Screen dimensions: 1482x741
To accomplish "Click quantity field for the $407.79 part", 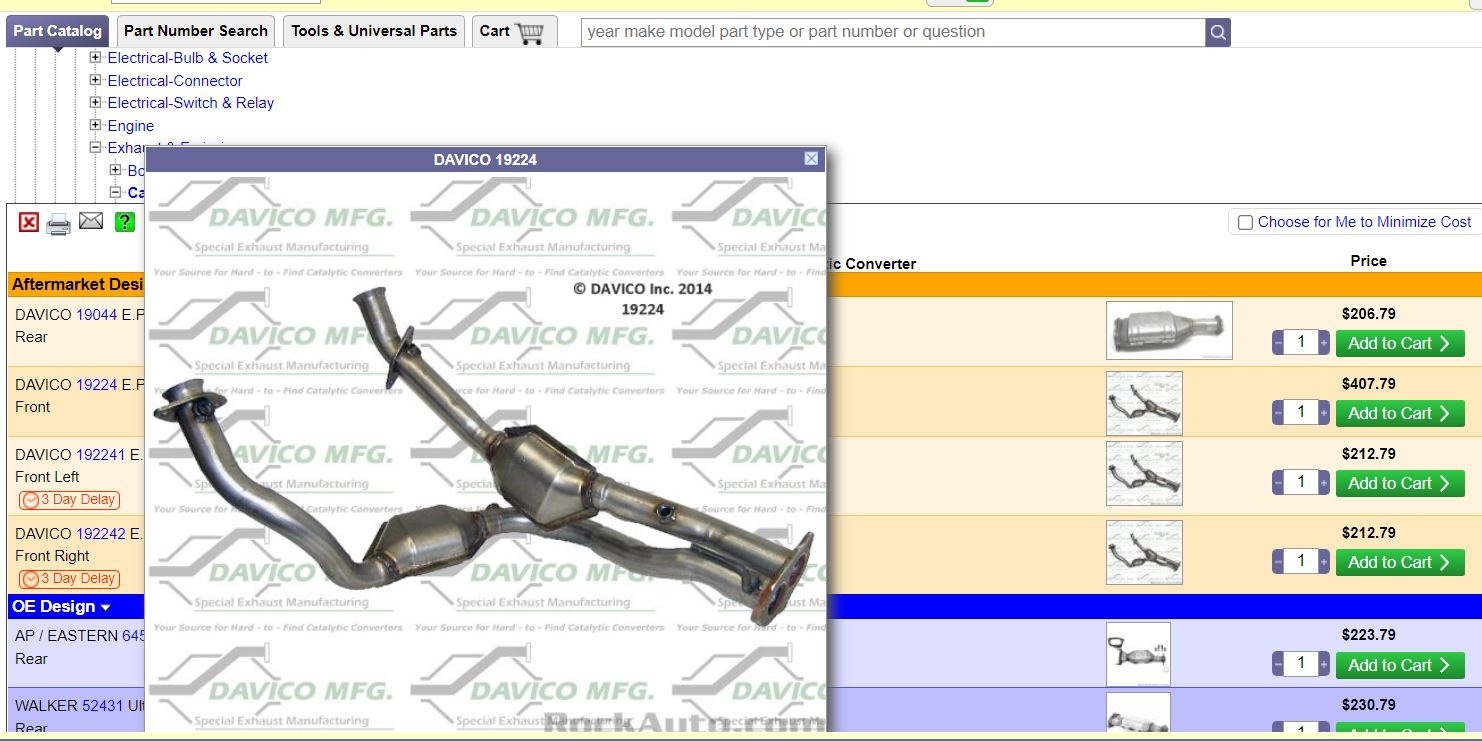I will (1301, 413).
